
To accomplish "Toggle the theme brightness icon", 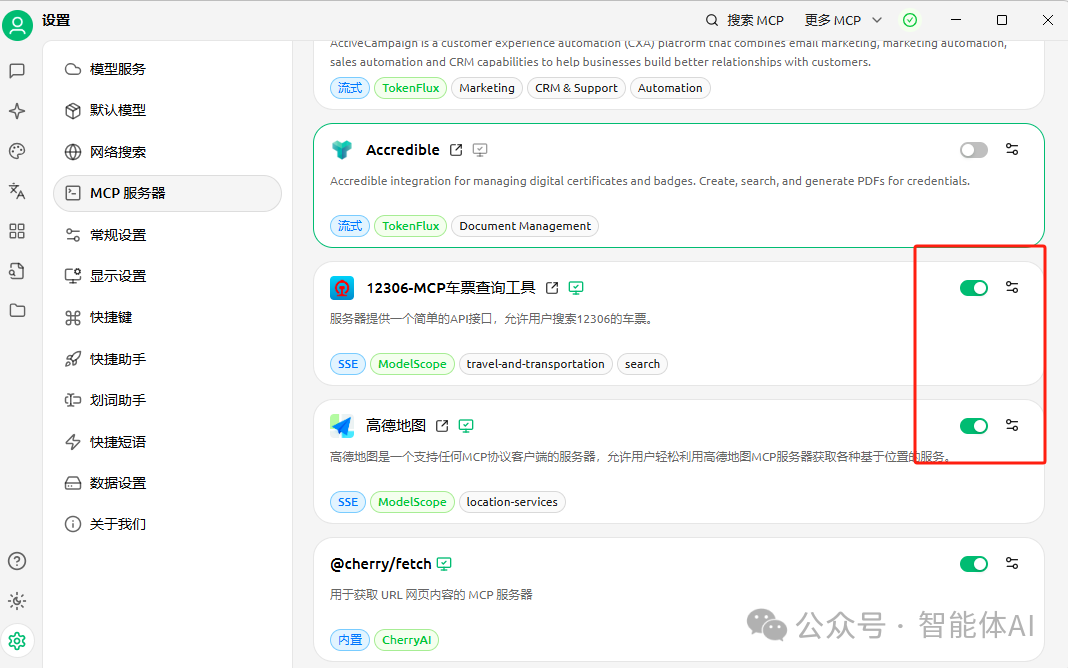I will pos(17,601).
